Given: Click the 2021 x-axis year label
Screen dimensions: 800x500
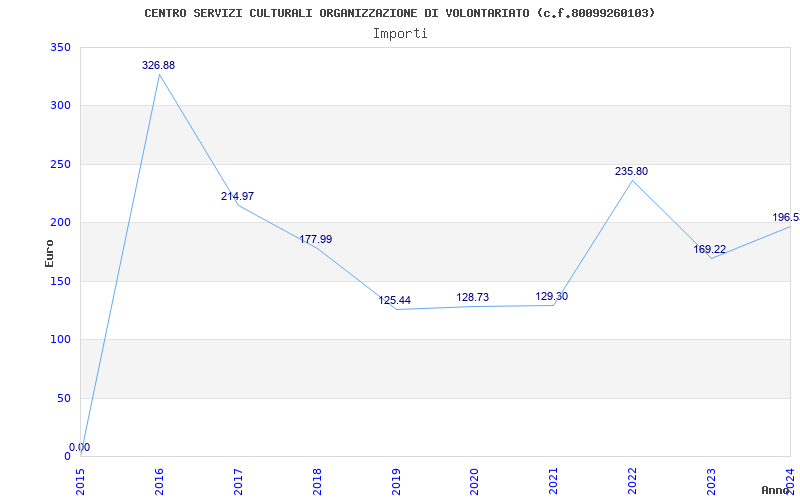Looking at the screenshot, I should point(554,481).
